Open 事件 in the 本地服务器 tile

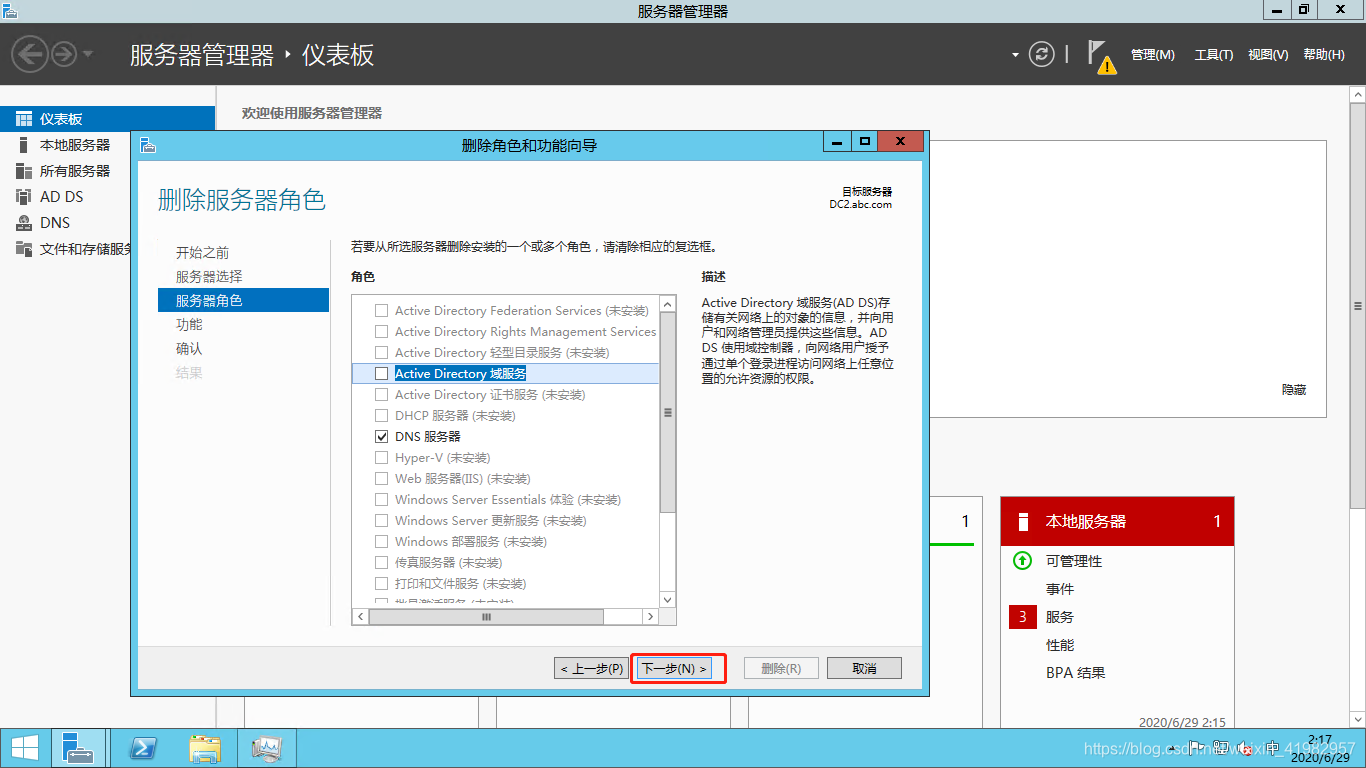1060,589
